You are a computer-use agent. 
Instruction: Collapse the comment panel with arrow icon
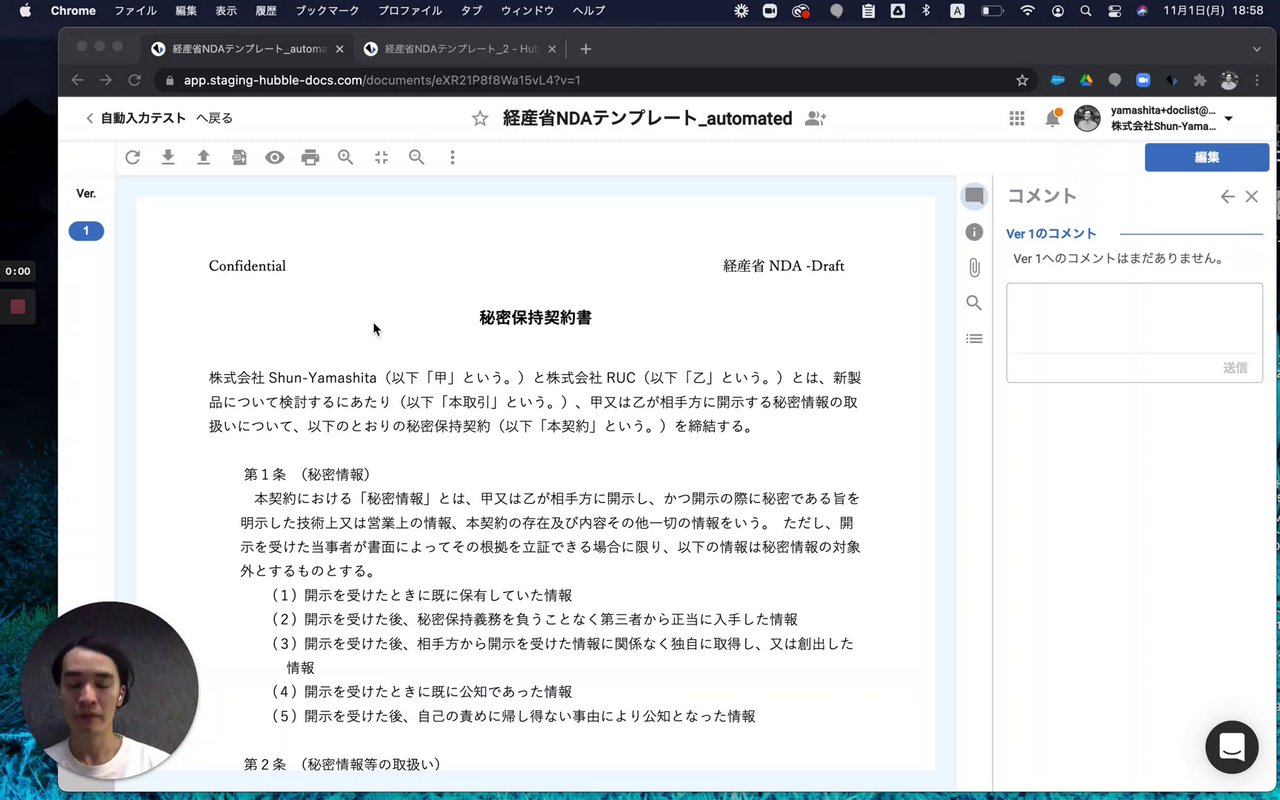[x=1227, y=197]
